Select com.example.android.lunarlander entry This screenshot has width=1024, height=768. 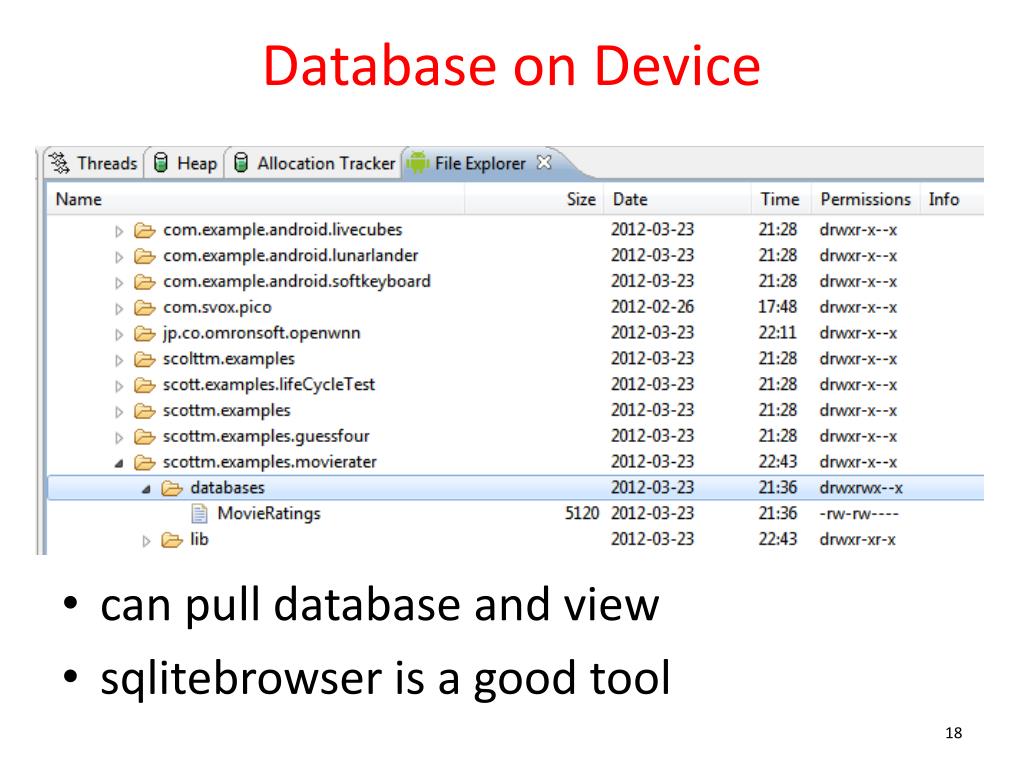pos(291,255)
